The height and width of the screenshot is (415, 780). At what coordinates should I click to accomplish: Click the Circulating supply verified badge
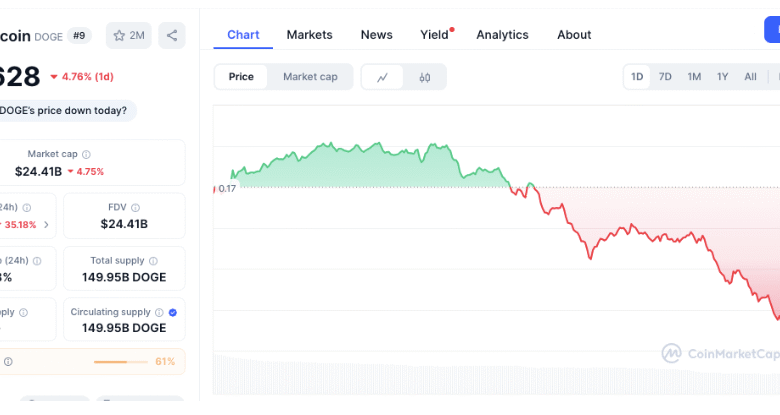173,312
